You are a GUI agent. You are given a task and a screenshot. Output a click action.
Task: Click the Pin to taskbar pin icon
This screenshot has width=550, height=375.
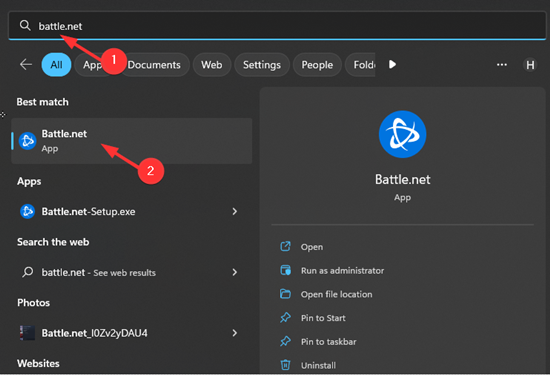click(285, 341)
